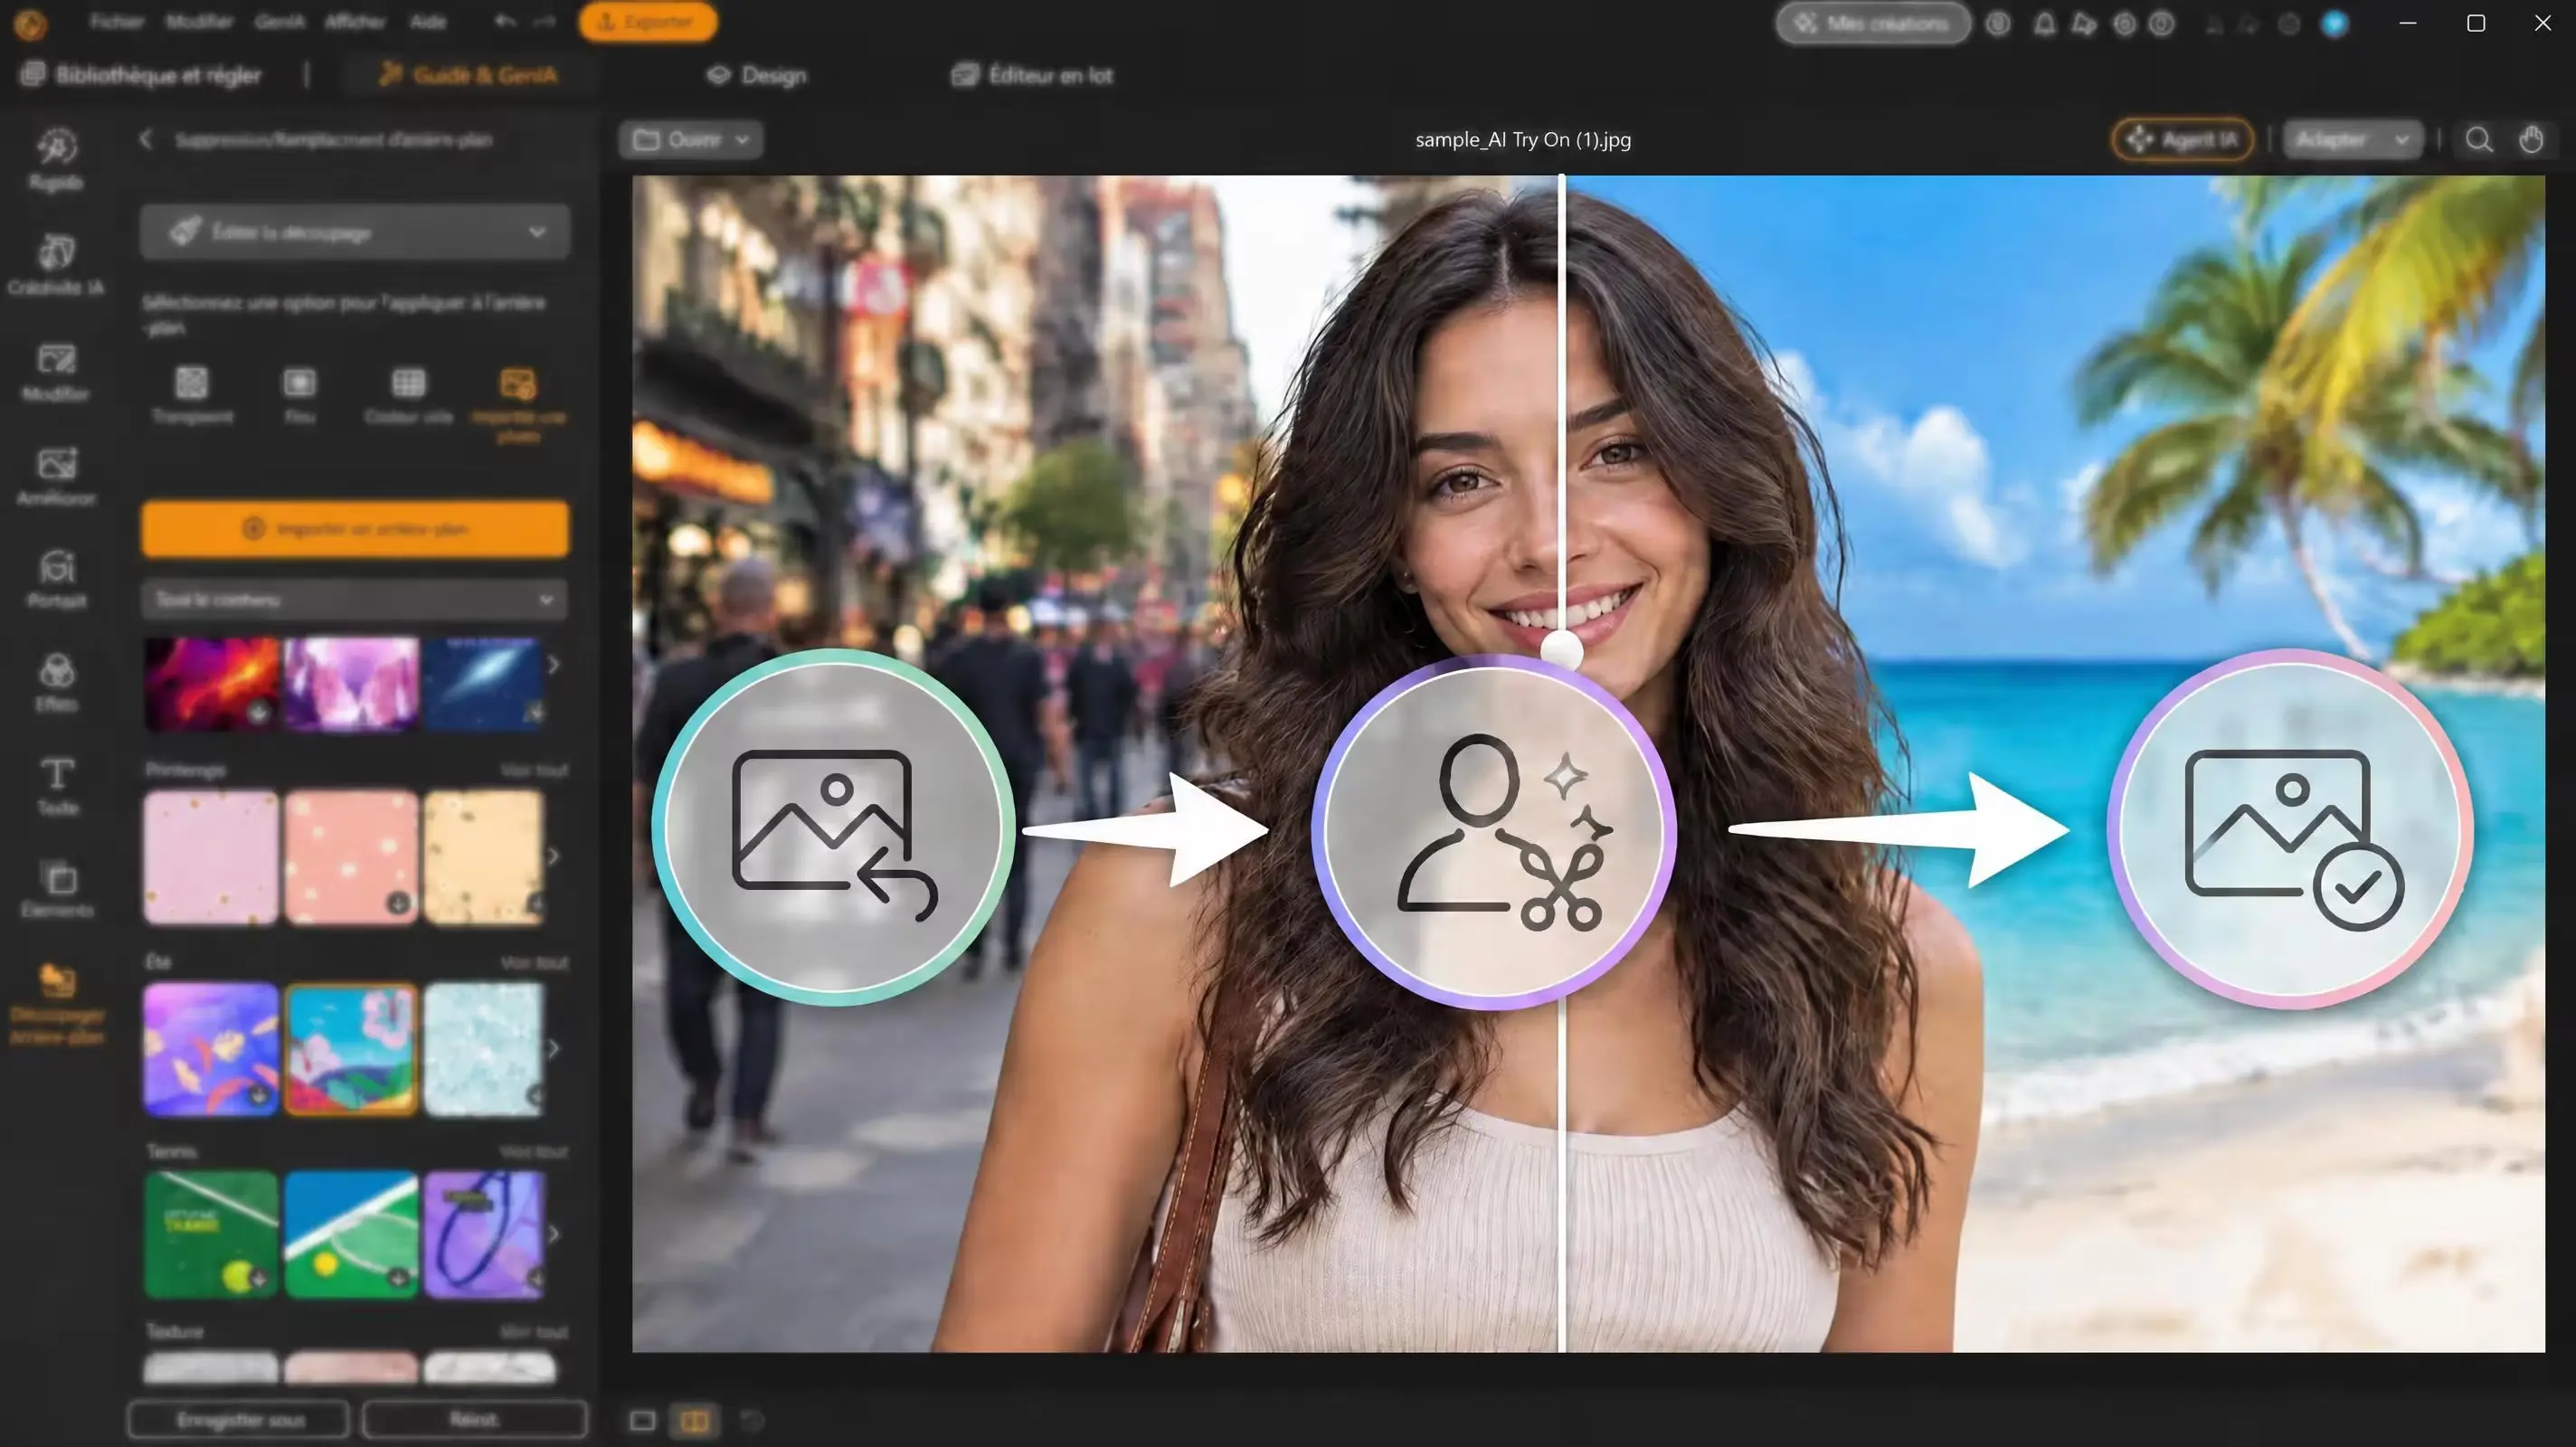Click the before/after comparison slider handle
2576x1447 pixels.
tap(1561, 651)
